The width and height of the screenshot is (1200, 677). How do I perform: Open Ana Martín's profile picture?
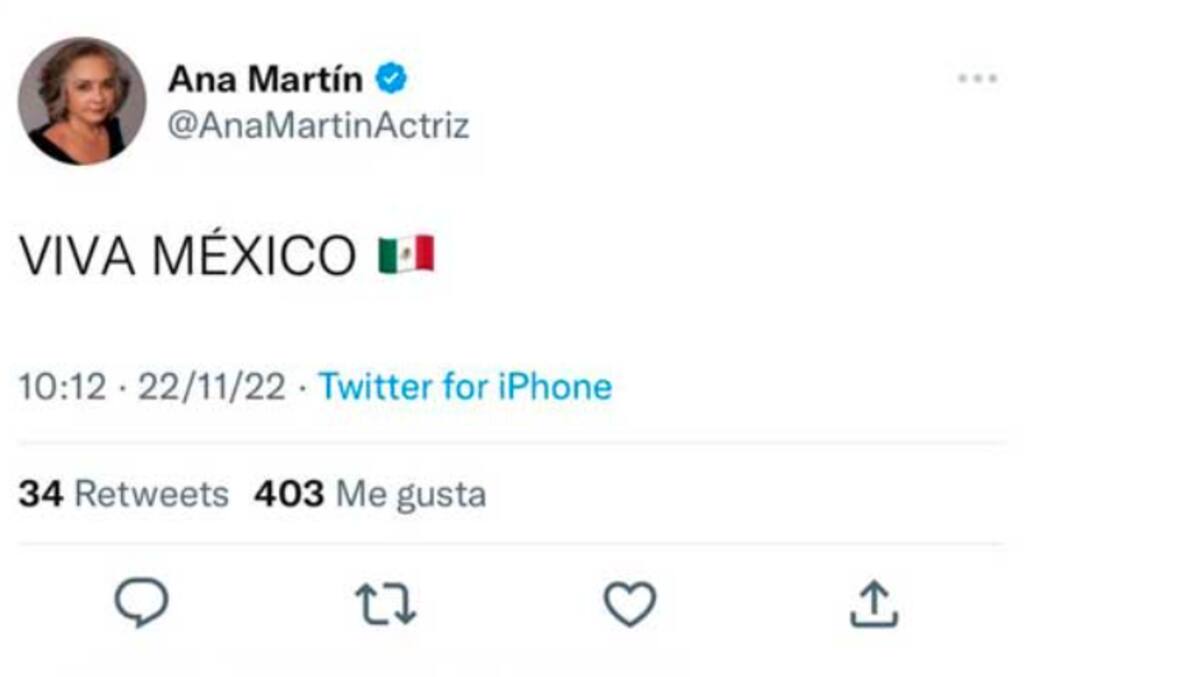pos(82,101)
